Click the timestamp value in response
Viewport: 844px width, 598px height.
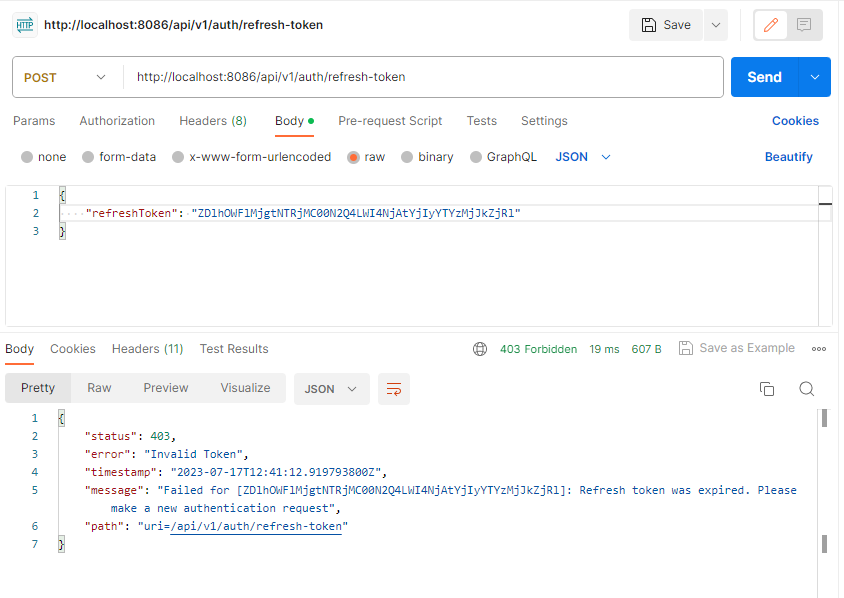pos(276,473)
